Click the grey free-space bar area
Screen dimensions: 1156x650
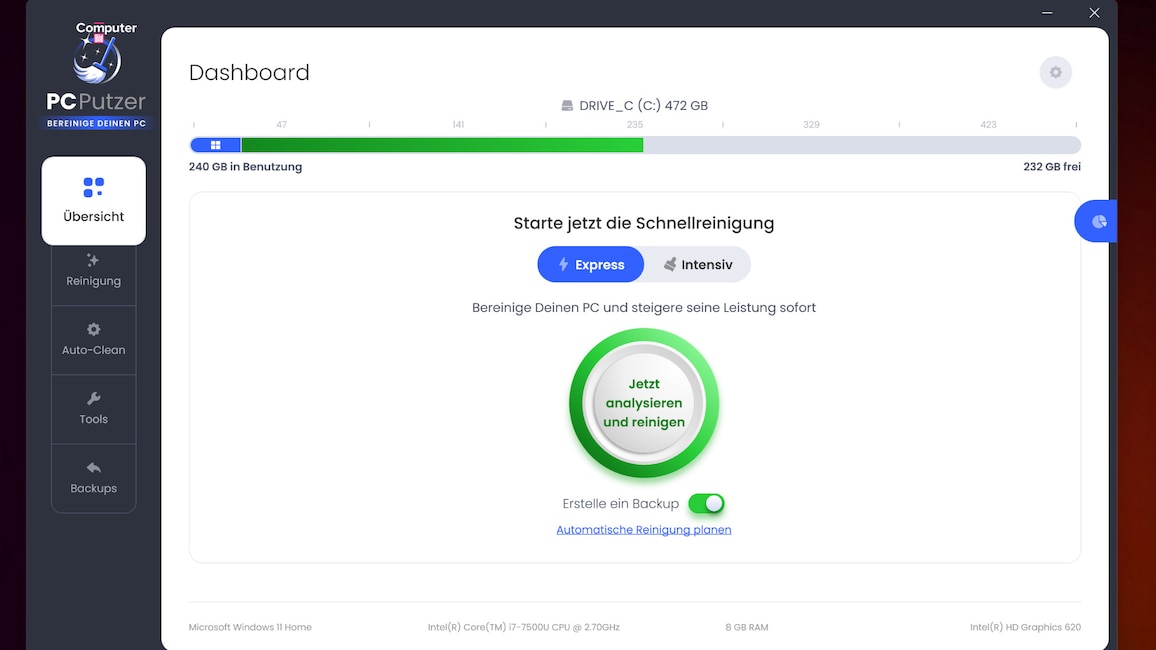pos(862,145)
